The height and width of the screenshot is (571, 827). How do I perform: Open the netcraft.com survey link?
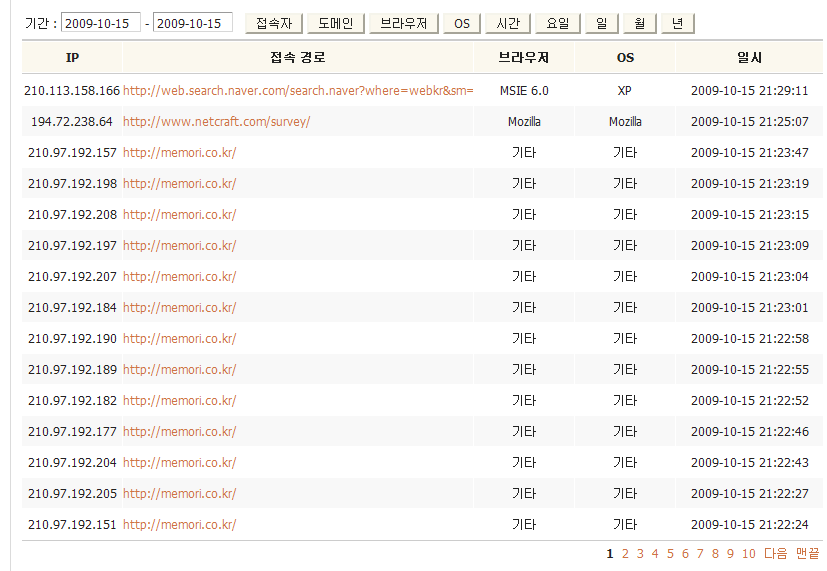click(x=216, y=122)
